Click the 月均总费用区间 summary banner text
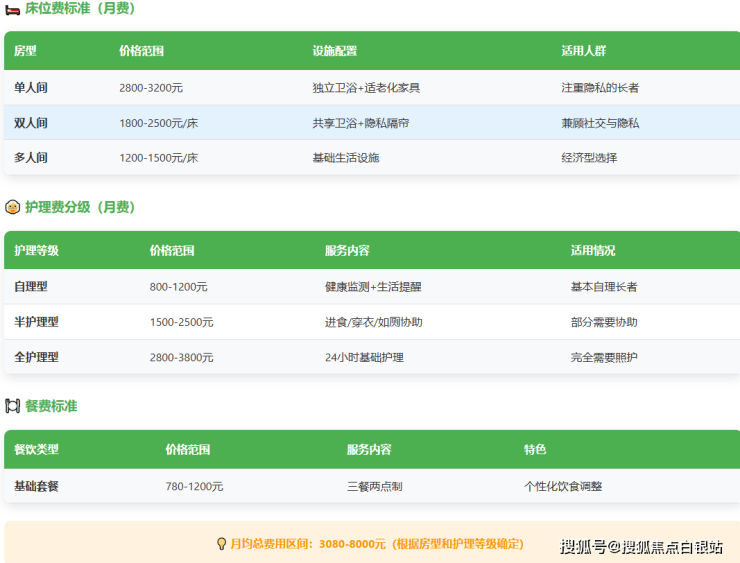The image size is (740, 563). (x=376, y=544)
